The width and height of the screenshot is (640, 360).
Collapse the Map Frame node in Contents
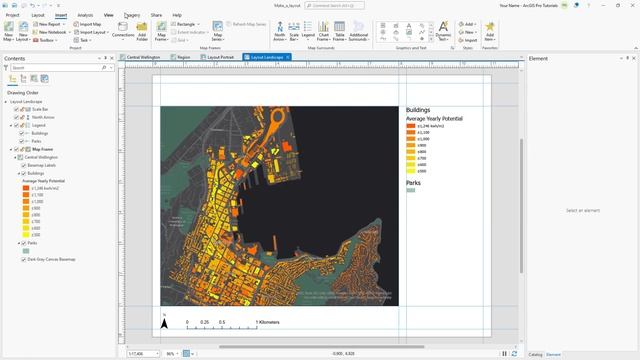pyautogui.click(x=11, y=149)
